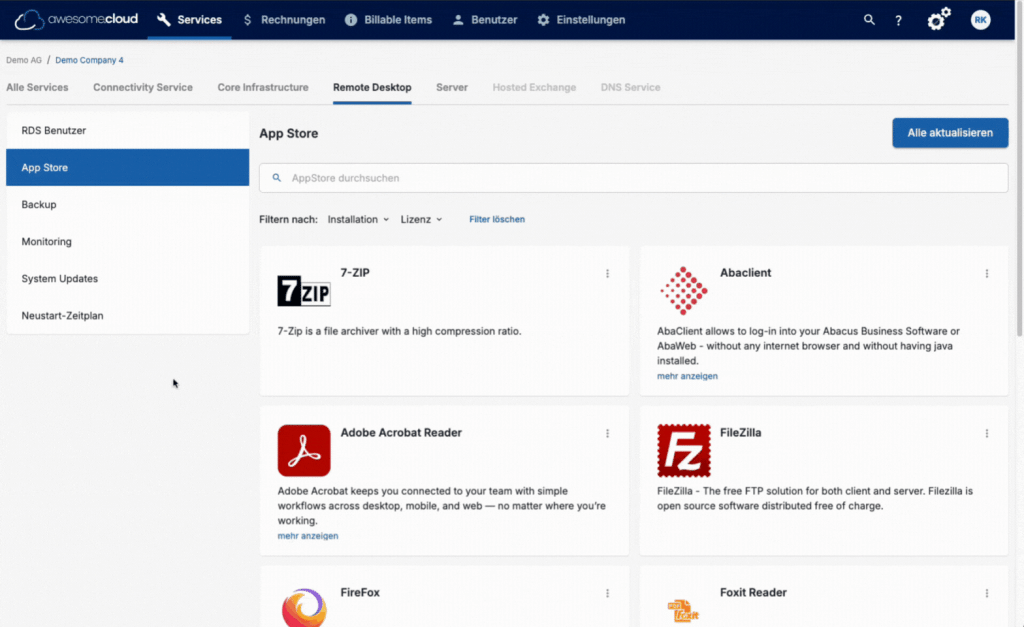Open the FileZilla card options menu

coord(987,434)
